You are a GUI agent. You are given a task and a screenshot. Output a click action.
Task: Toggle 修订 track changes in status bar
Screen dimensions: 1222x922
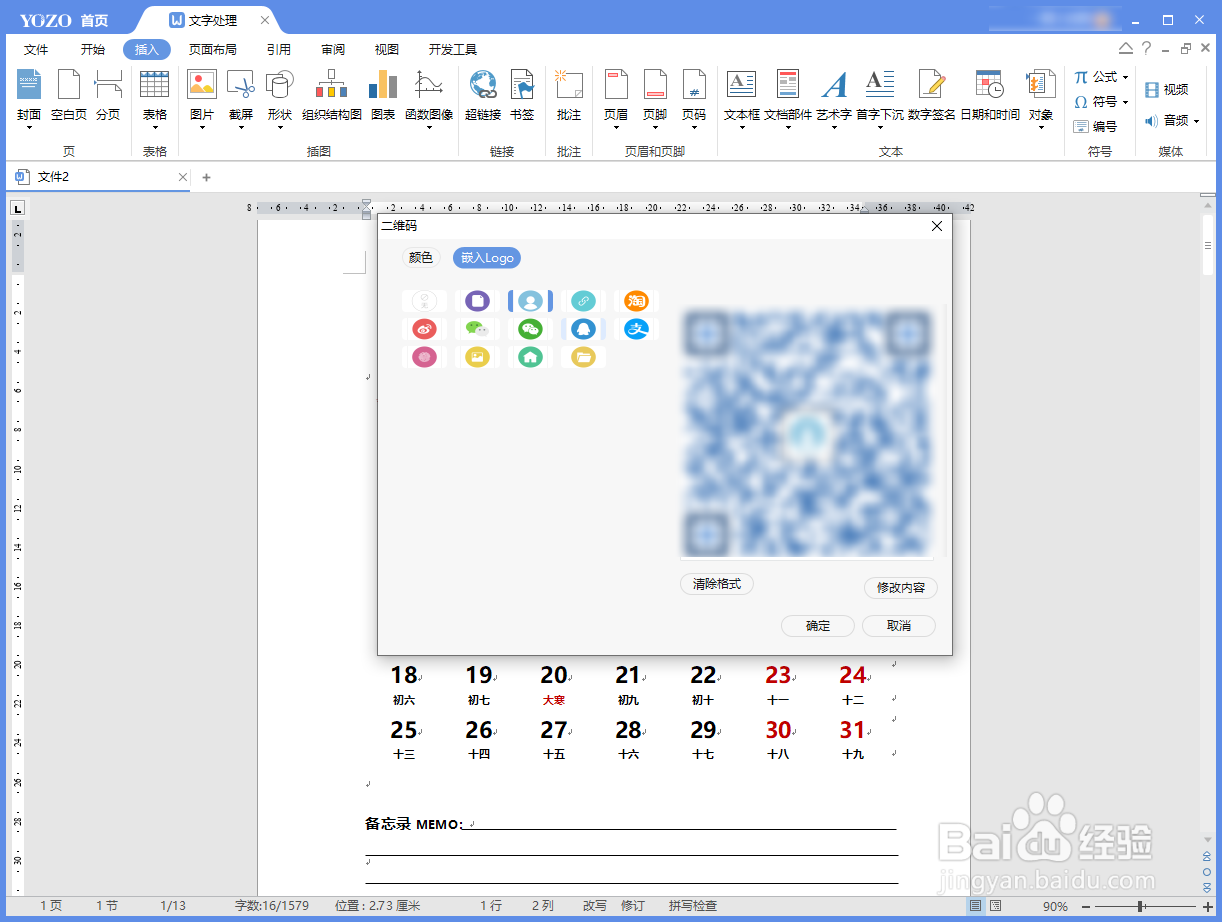tap(633, 906)
